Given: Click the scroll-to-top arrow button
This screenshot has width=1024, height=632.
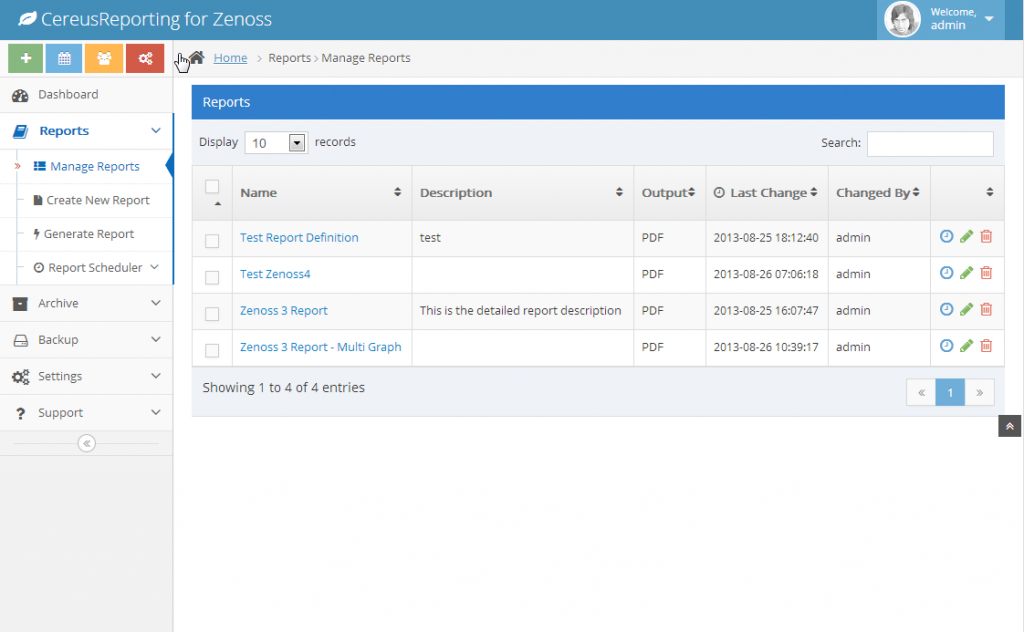Looking at the screenshot, I should point(1010,426).
